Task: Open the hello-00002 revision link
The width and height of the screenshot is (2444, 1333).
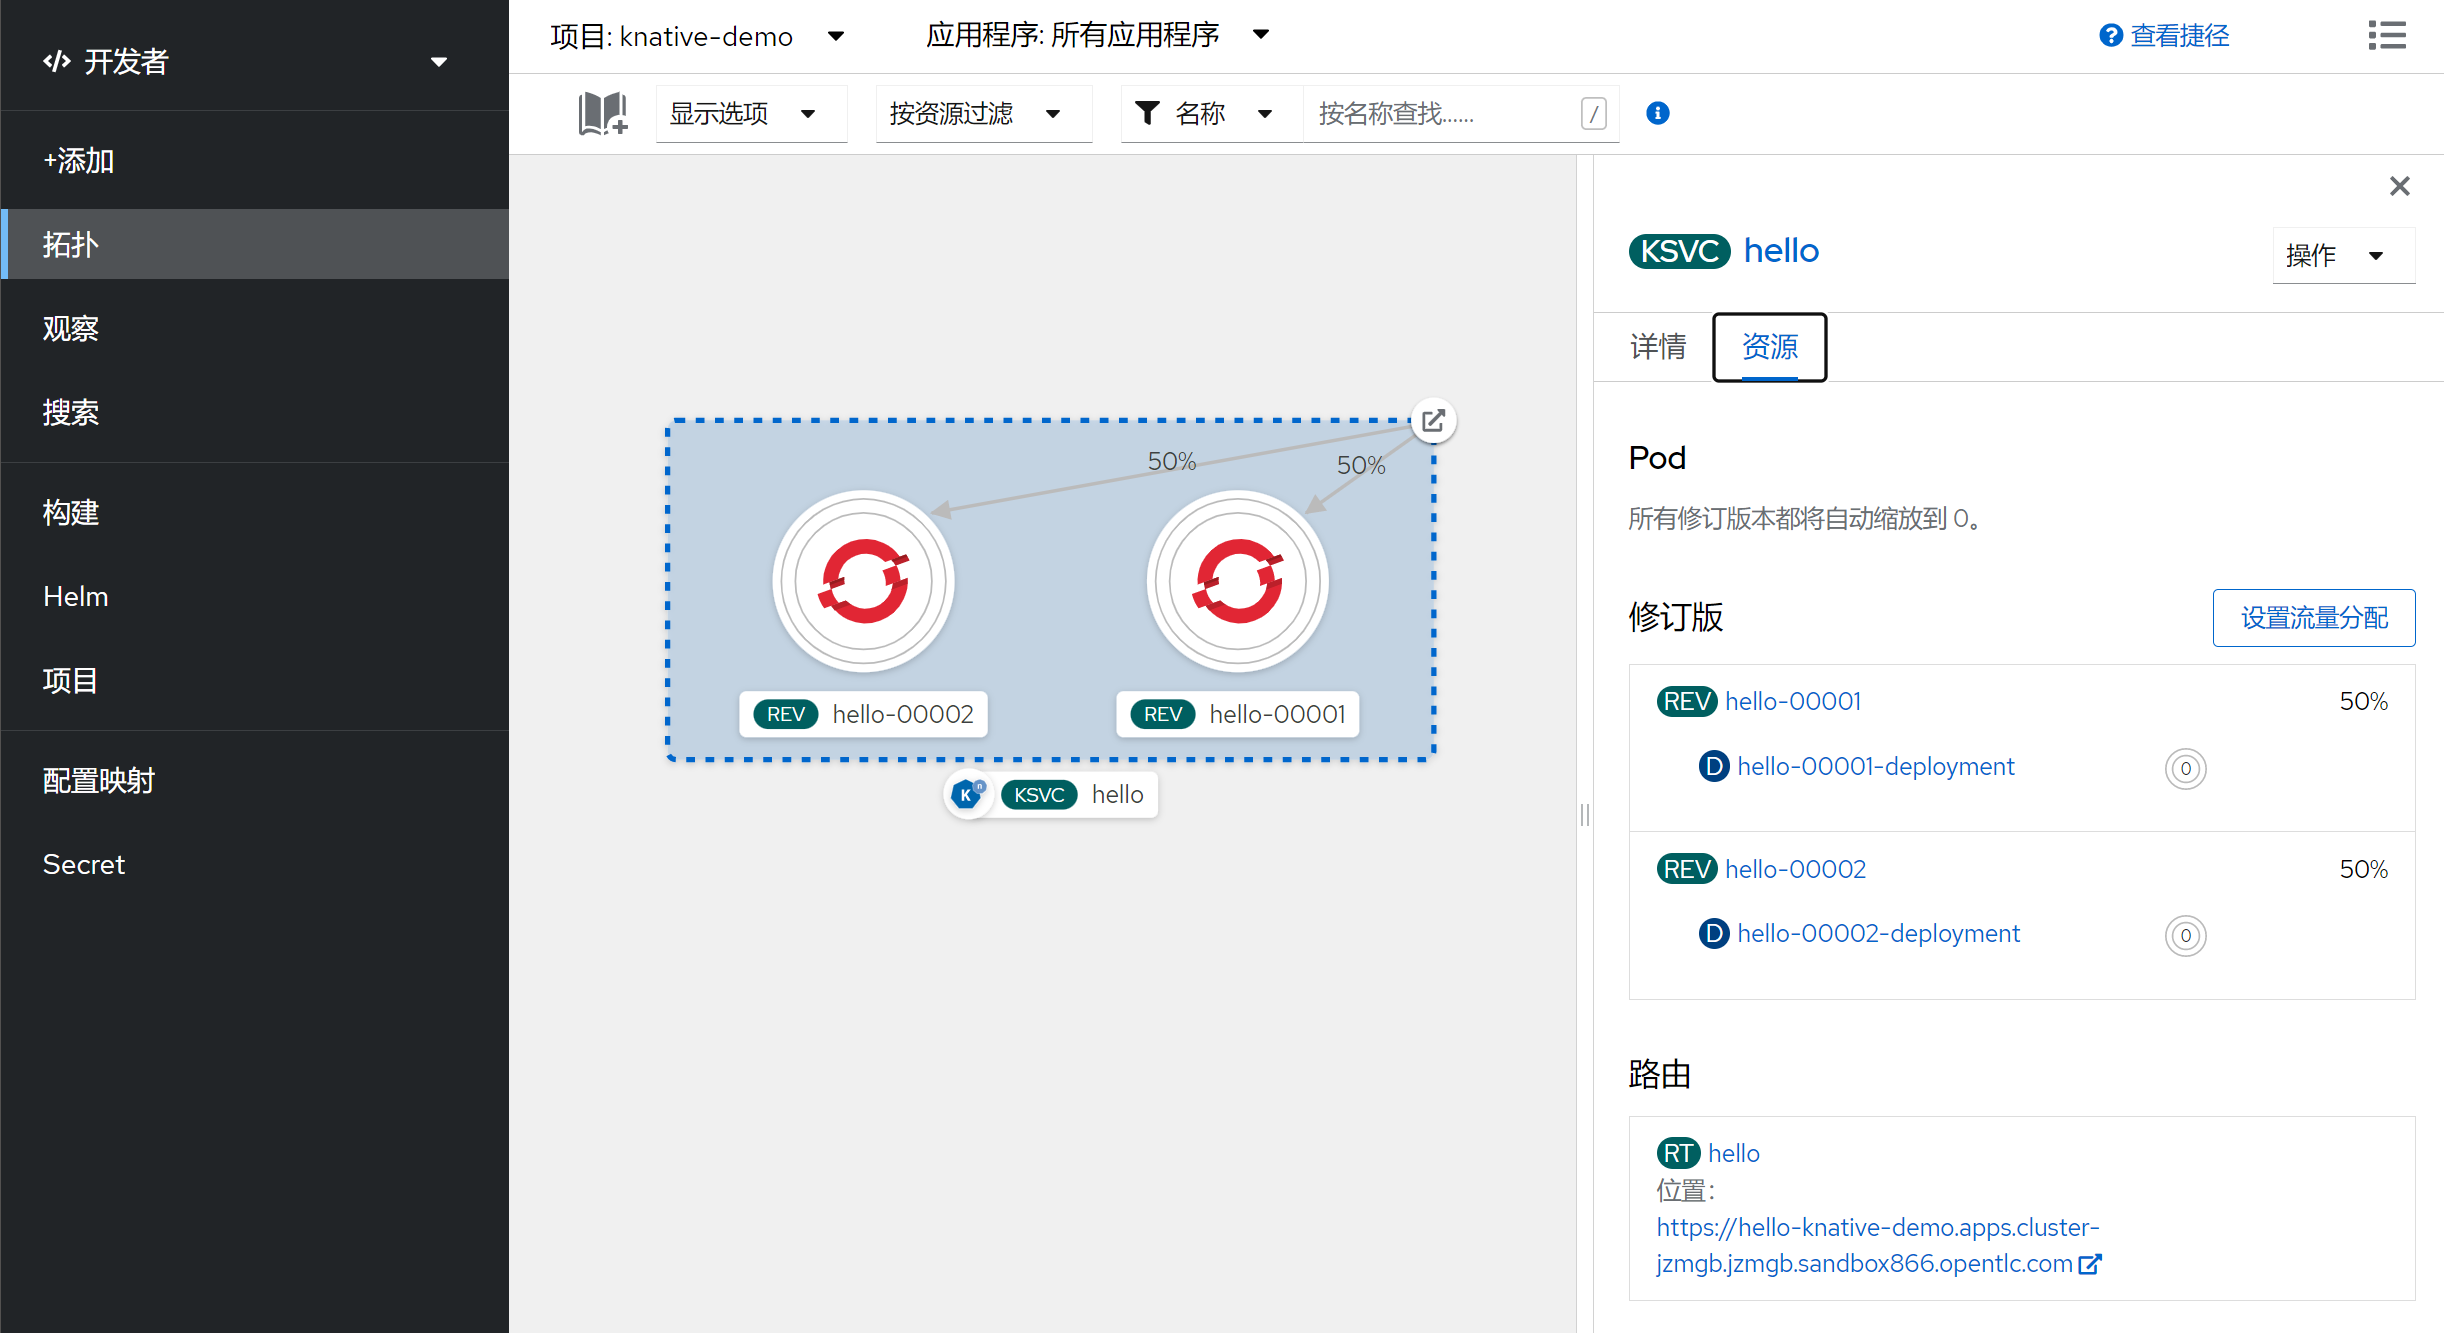Action: coord(1795,870)
